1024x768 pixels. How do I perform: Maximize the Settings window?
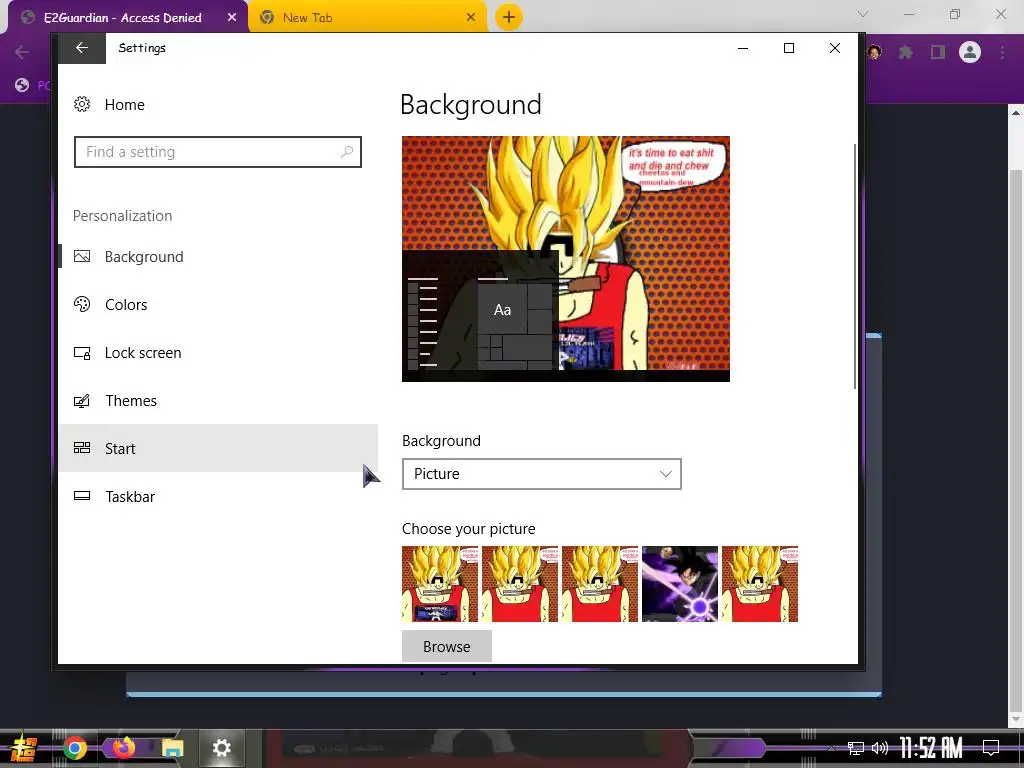pyautogui.click(x=789, y=48)
